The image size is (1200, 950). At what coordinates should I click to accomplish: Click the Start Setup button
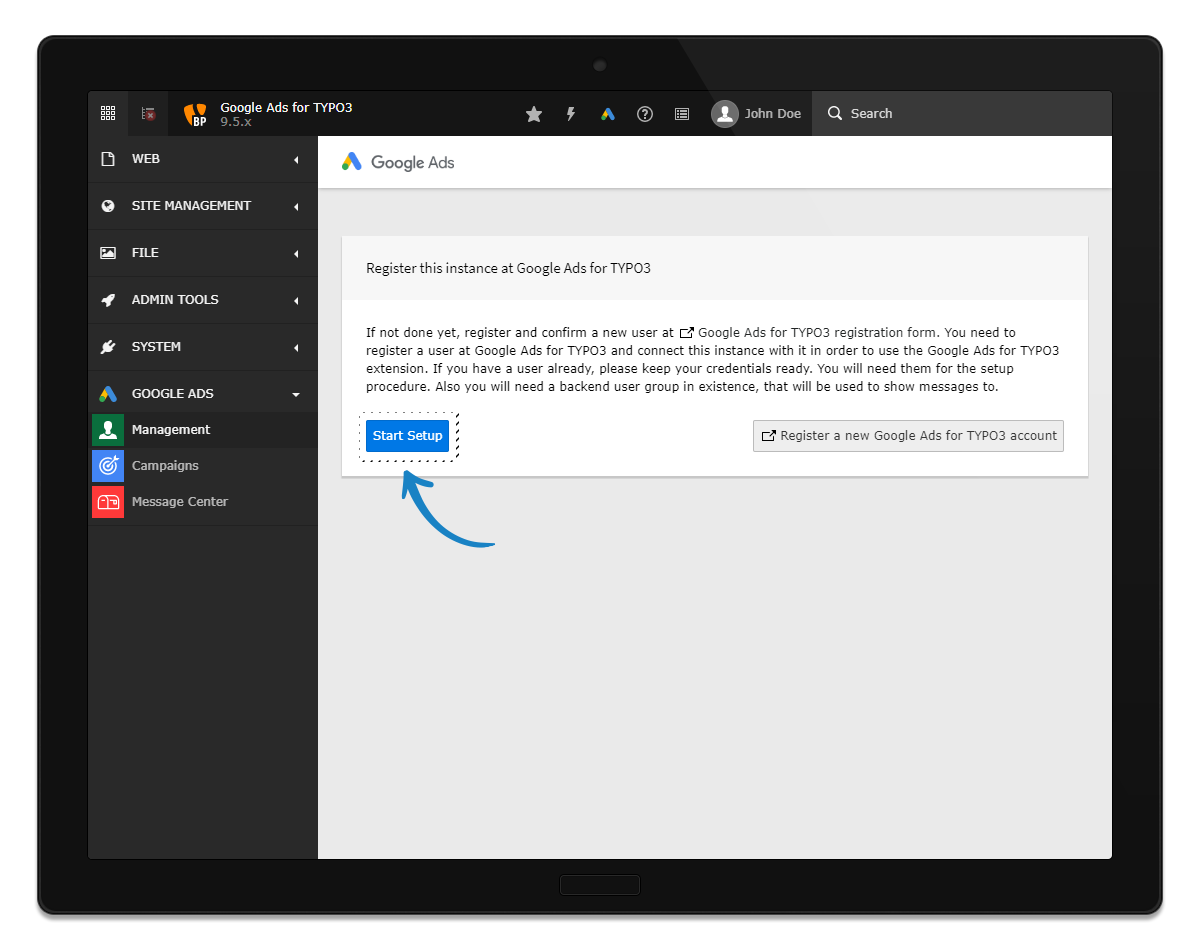point(407,436)
